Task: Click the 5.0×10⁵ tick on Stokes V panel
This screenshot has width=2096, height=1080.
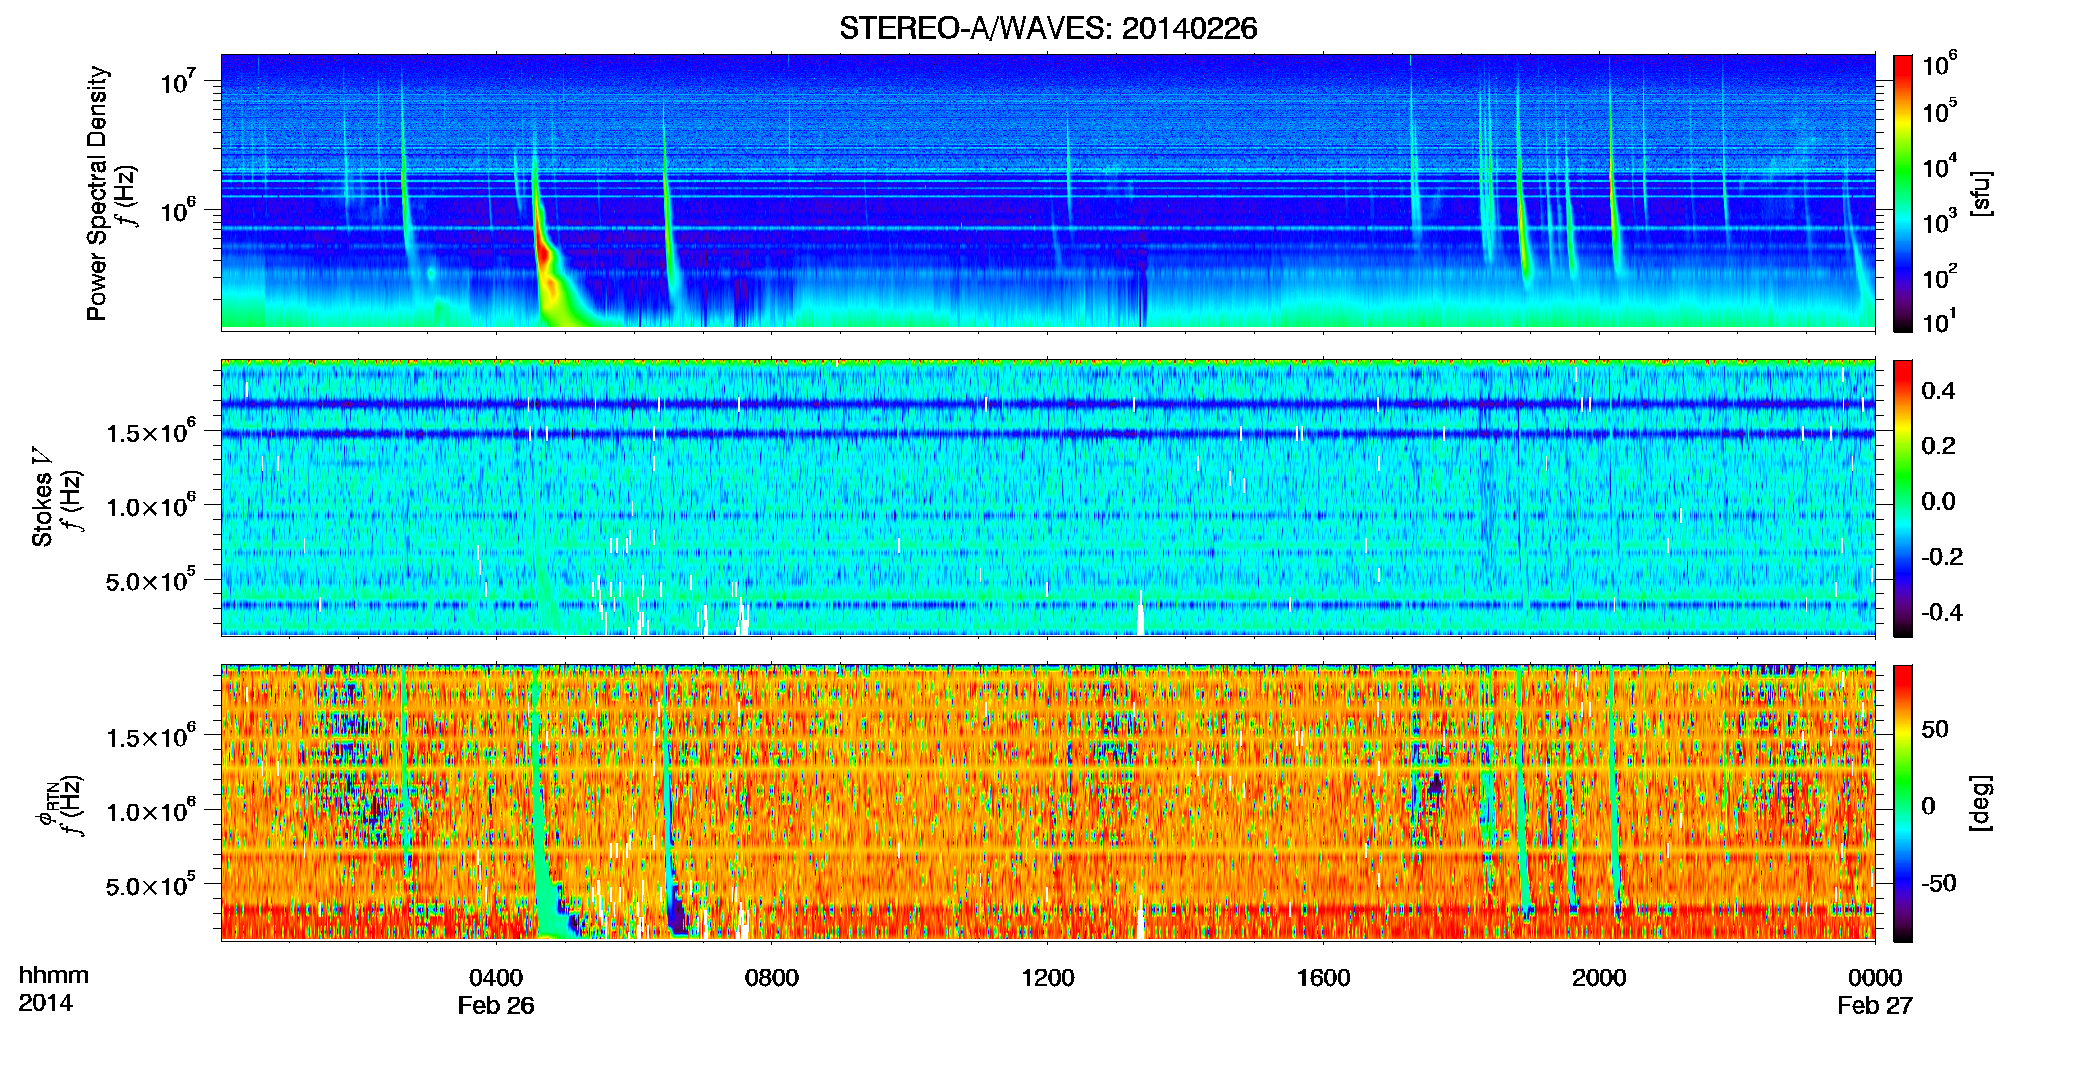Action: click(x=151, y=579)
